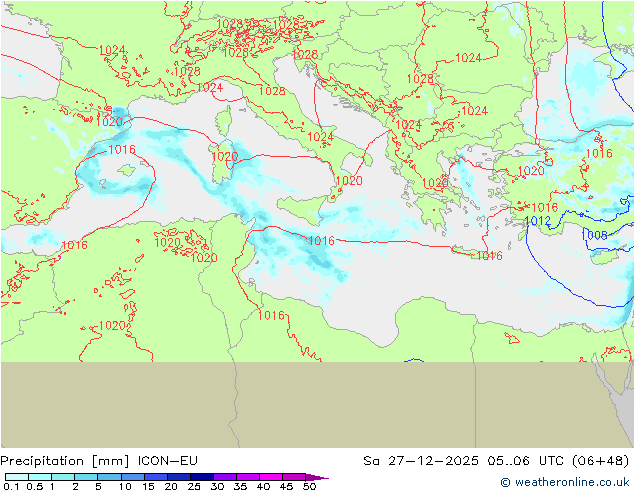
Task: Click the legend value label '0.1'
Action: click(x=11, y=486)
